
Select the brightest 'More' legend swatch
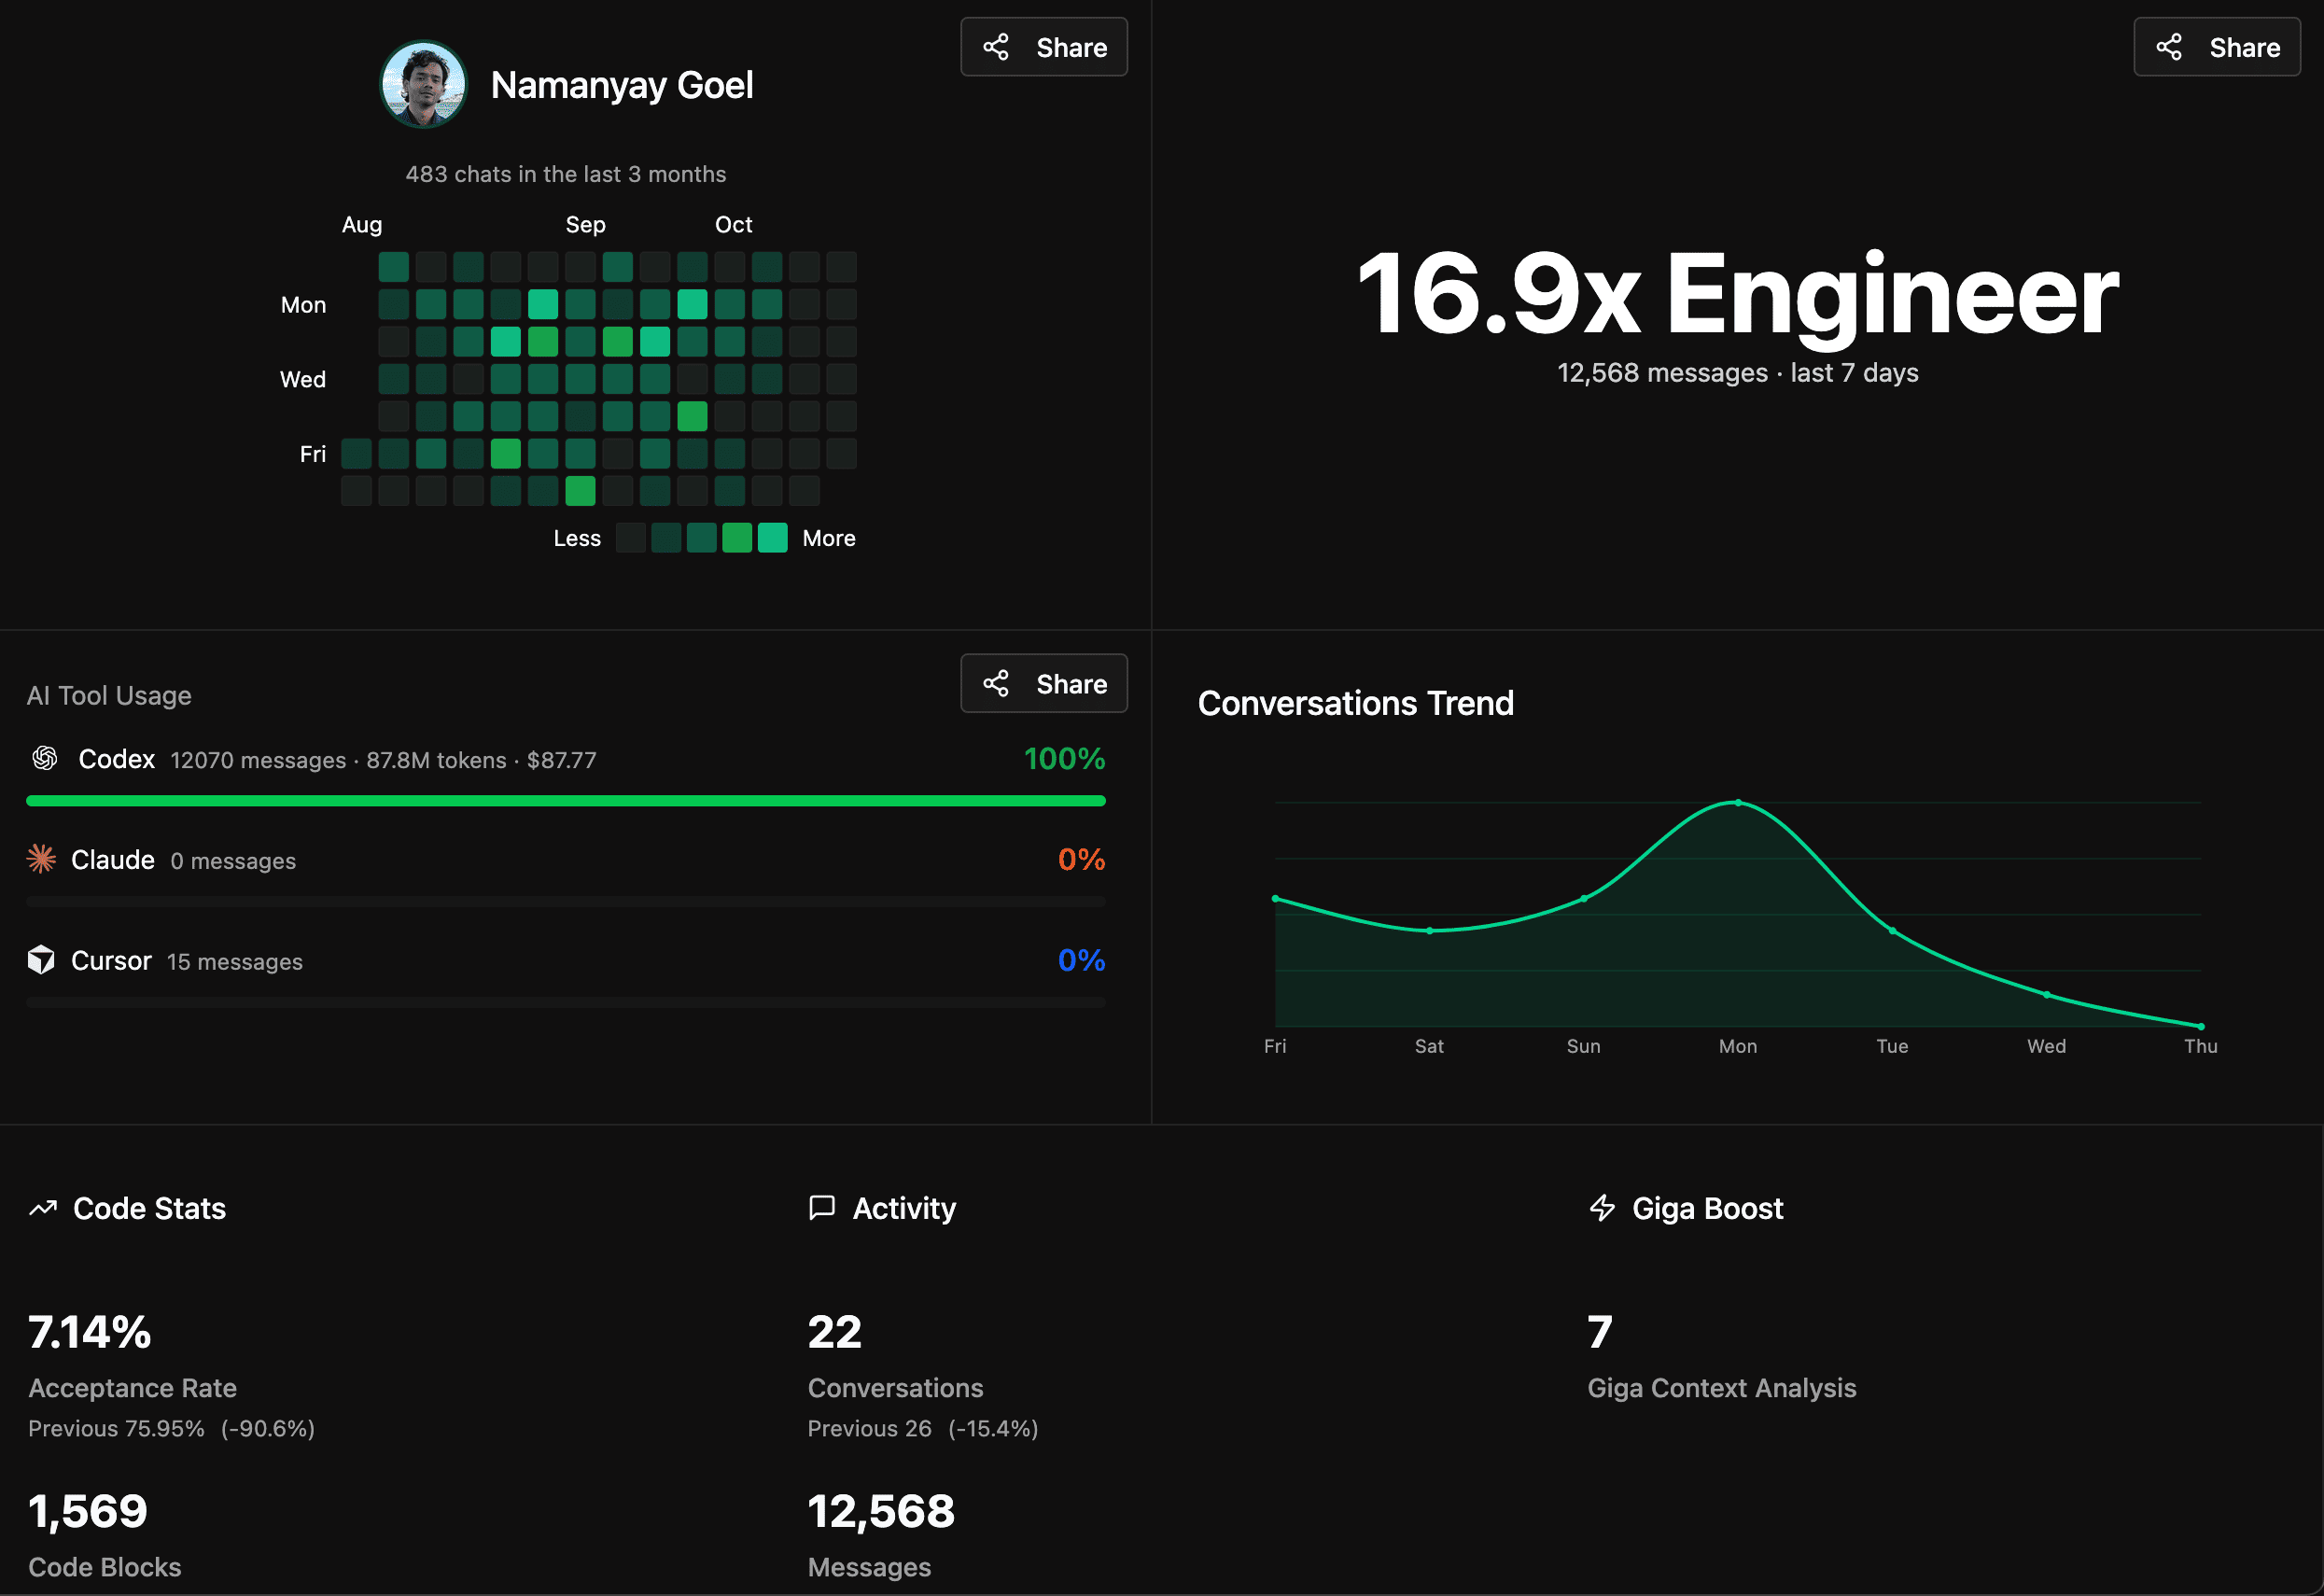773,537
